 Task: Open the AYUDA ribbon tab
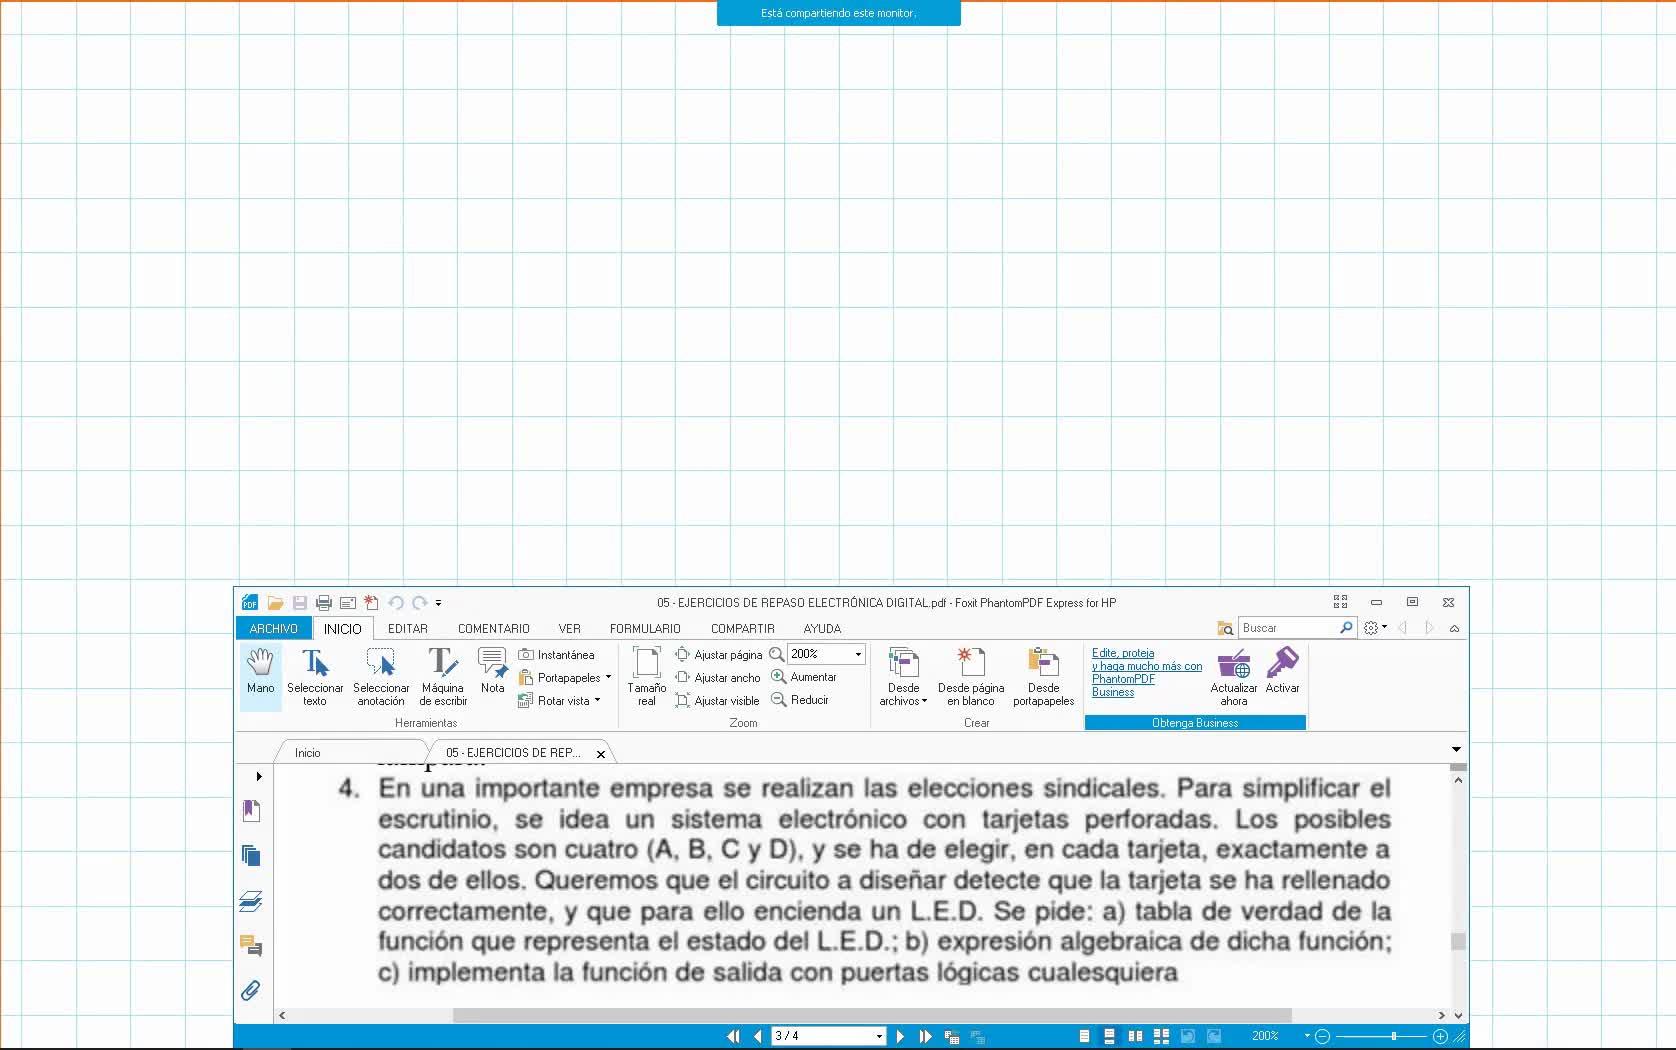(x=822, y=629)
